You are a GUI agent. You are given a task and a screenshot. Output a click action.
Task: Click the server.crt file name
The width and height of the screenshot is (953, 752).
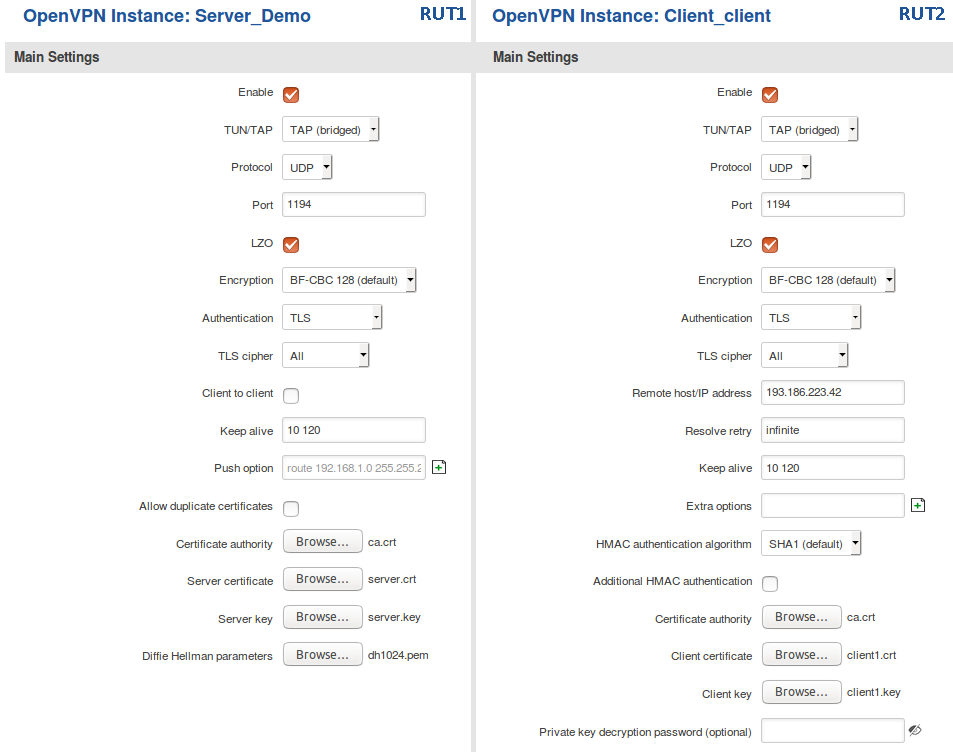click(x=392, y=579)
